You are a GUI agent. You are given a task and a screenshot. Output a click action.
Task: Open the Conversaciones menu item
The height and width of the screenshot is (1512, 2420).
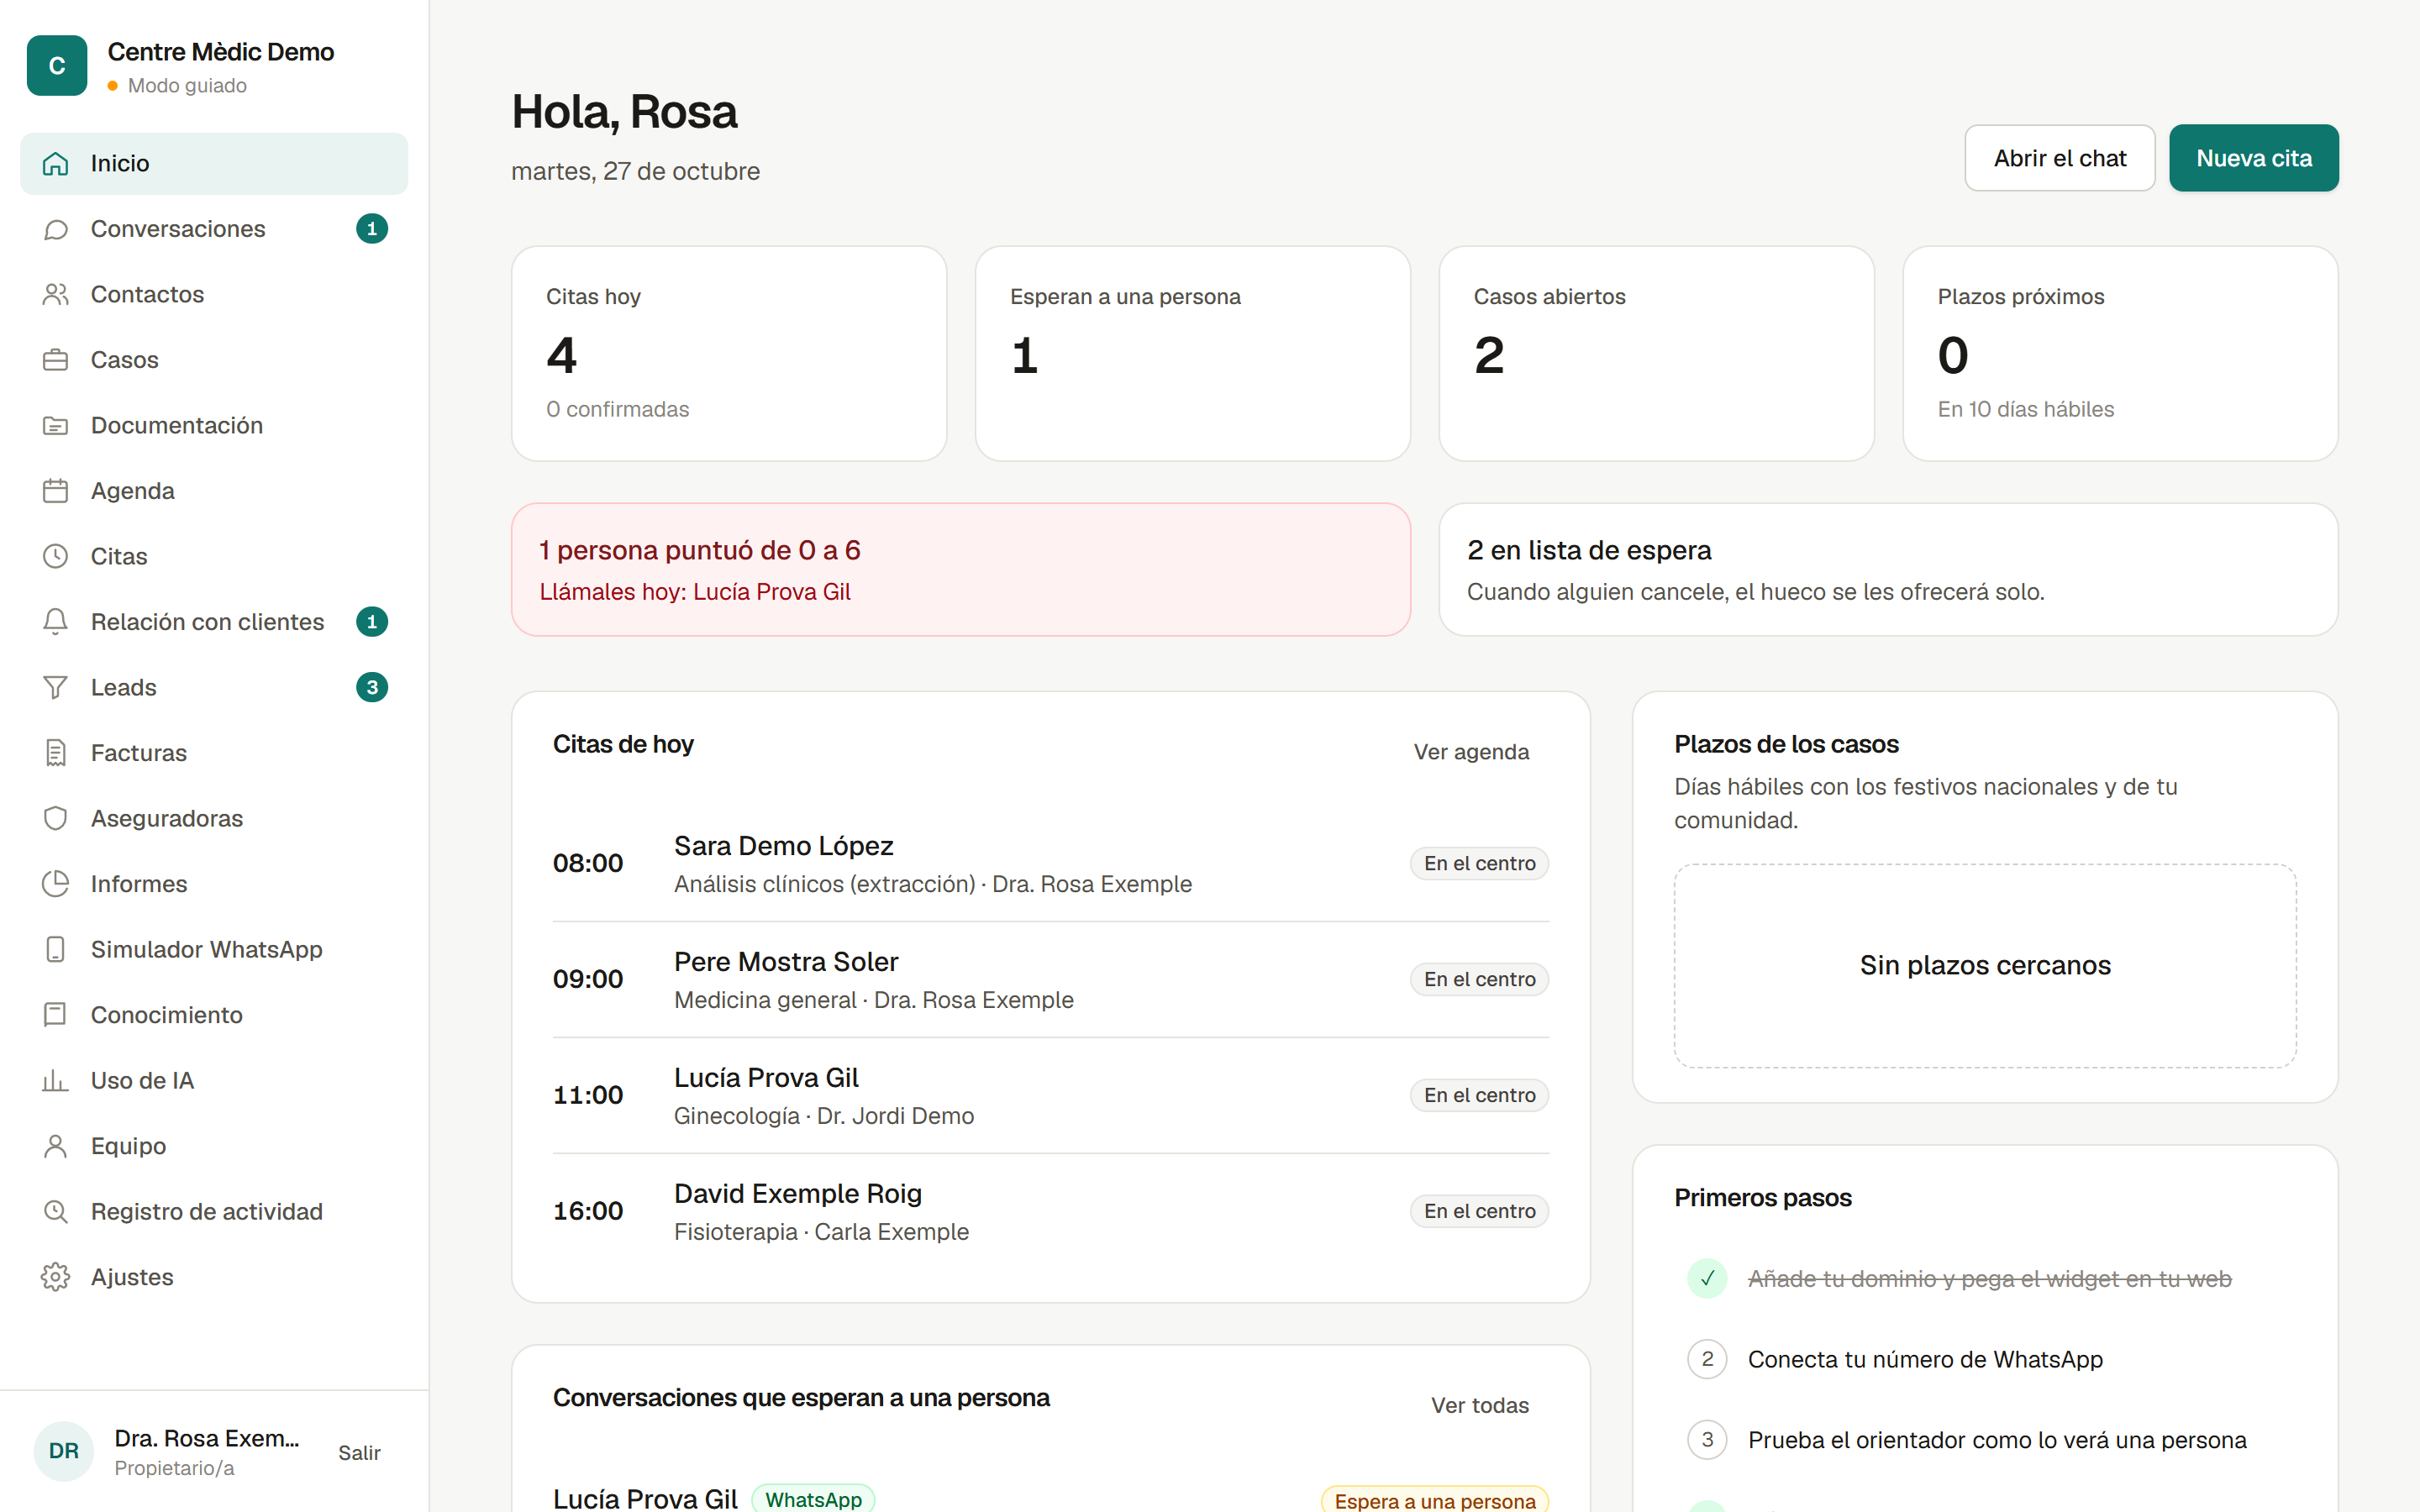pyautogui.click(x=214, y=229)
